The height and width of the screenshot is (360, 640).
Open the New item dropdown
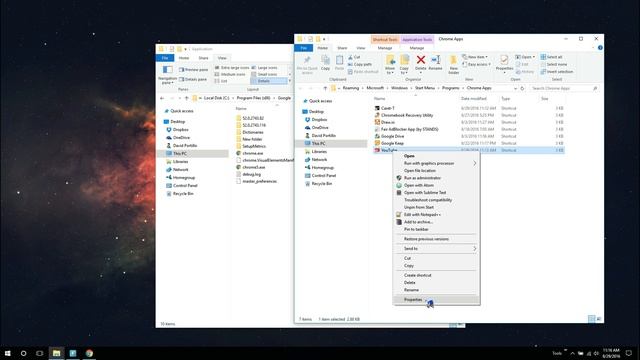(x=475, y=57)
